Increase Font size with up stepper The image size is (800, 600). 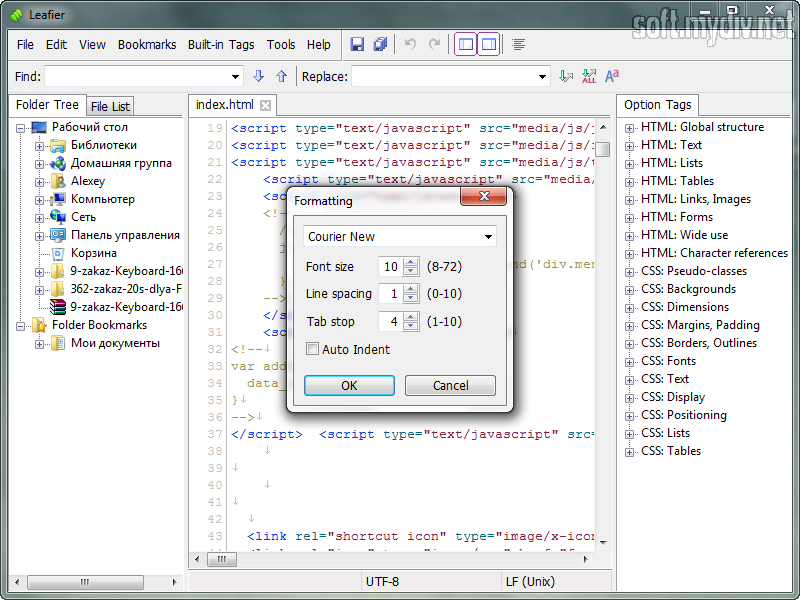pos(411,262)
